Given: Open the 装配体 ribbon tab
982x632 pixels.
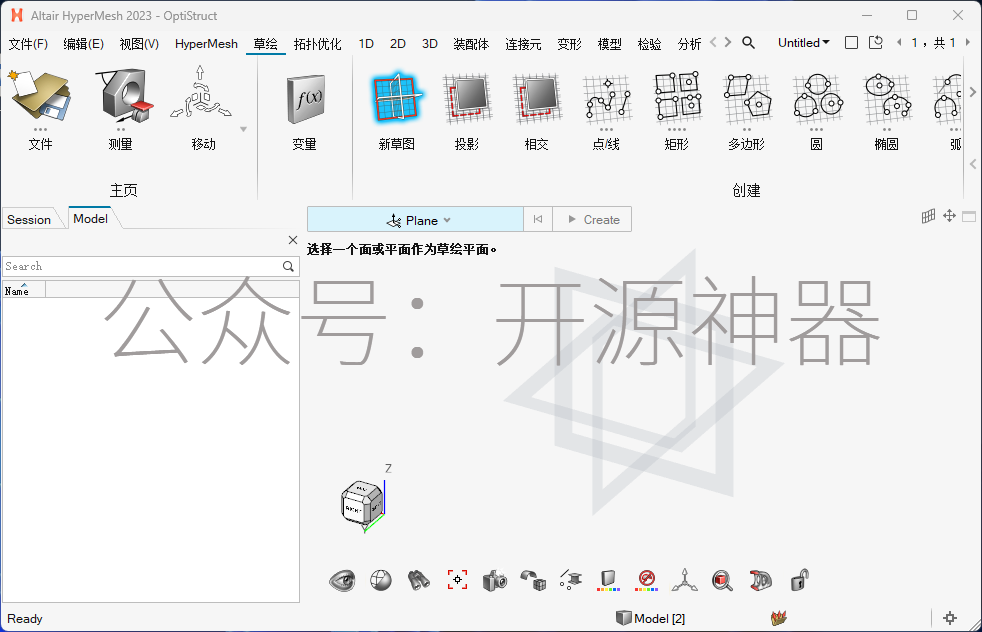Looking at the screenshot, I should tap(471, 44).
